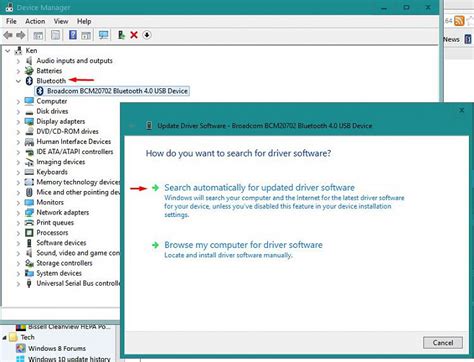Open the Help menu
The width and height of the screenshot is (474, 362).
click(x=84, y=21)
